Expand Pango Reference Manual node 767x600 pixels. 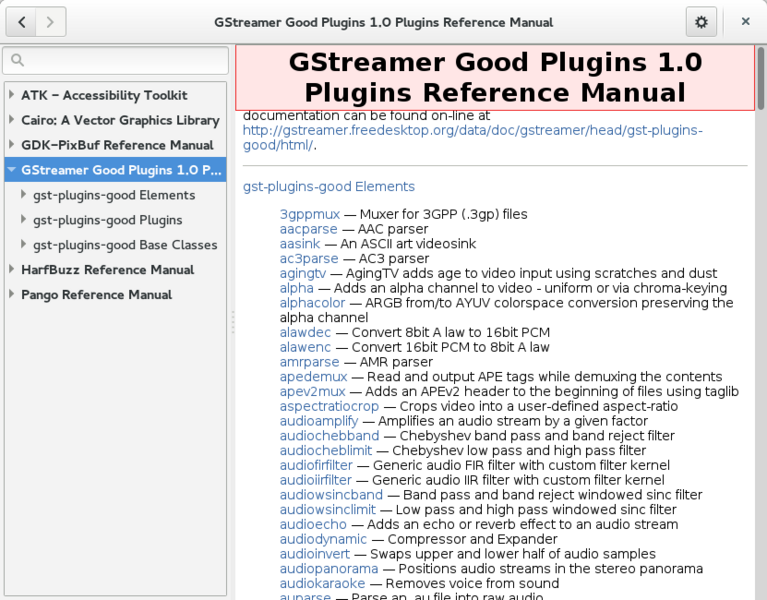(11, 294)
